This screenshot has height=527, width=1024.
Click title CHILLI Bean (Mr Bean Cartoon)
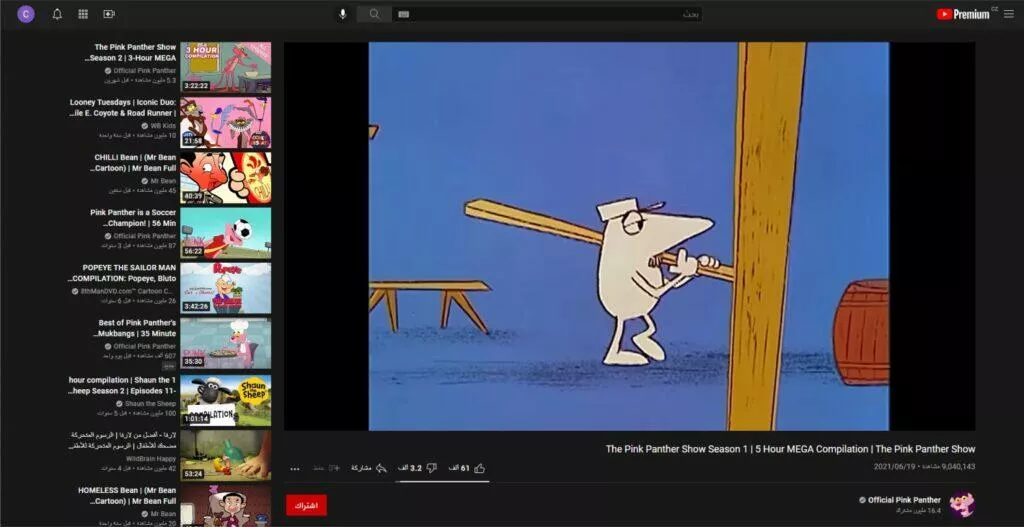133,163
